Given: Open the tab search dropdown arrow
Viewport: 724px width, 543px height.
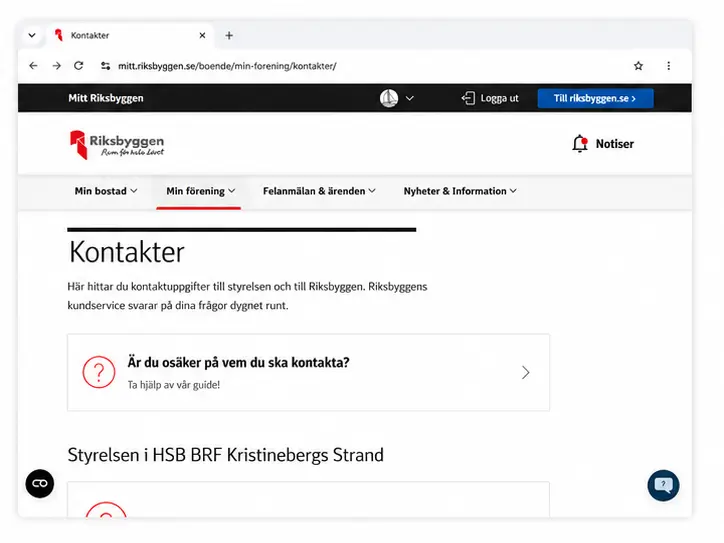Looking at the screenshot, I should (32, 36).
